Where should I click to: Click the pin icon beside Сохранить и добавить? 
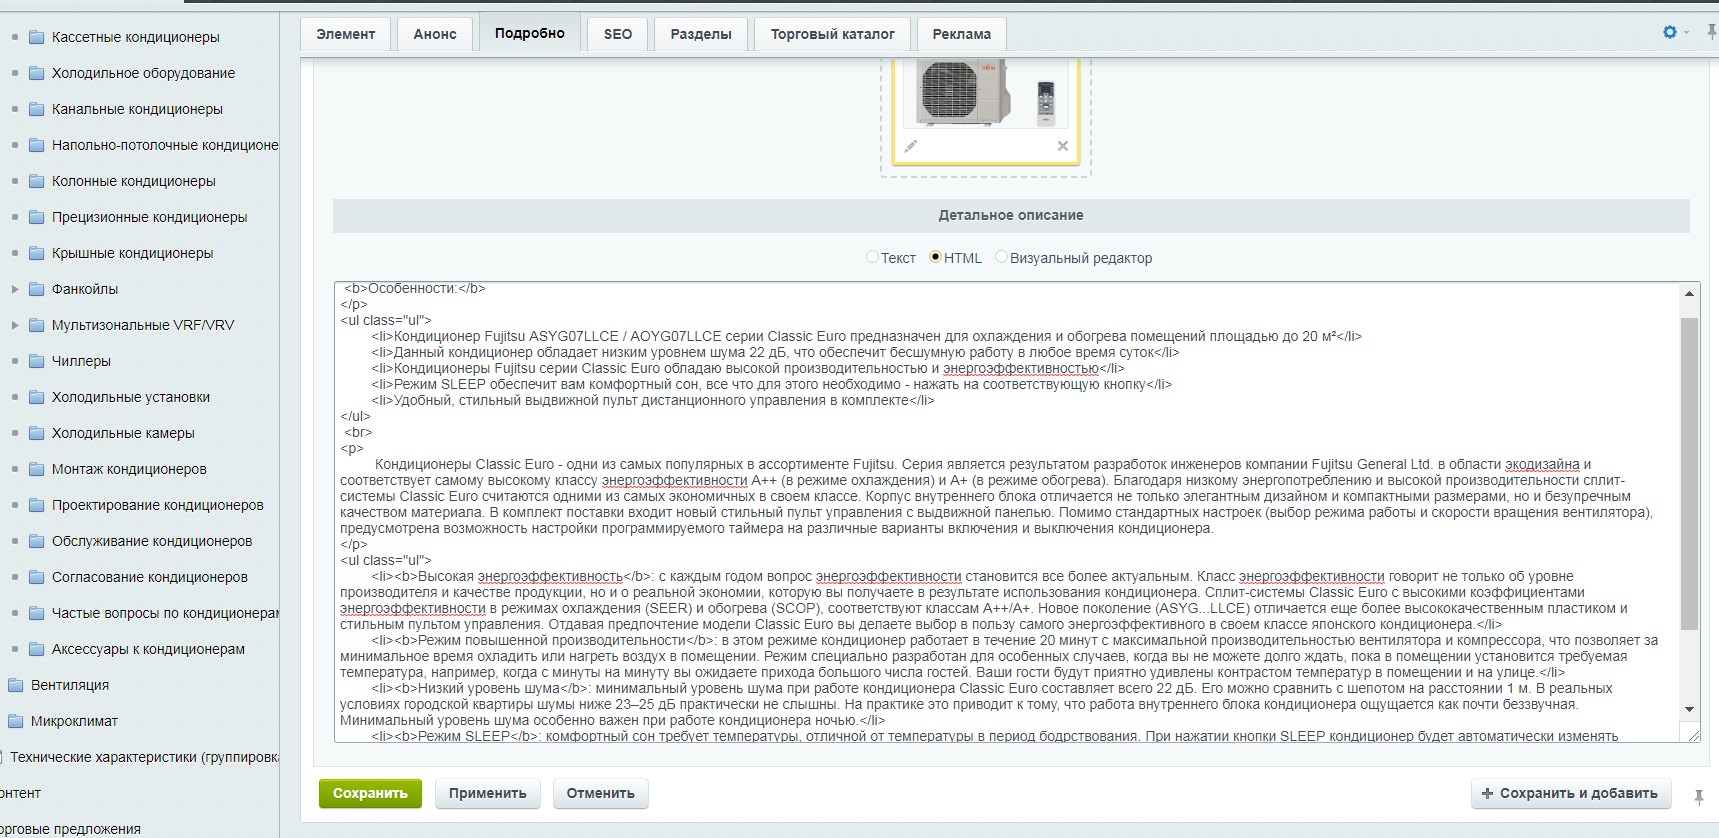tap(1698, 797)
